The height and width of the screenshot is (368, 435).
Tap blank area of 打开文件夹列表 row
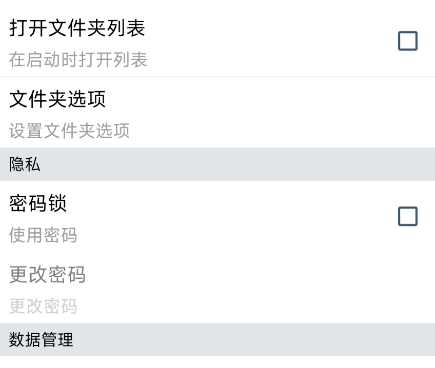[x=267, y=42]
